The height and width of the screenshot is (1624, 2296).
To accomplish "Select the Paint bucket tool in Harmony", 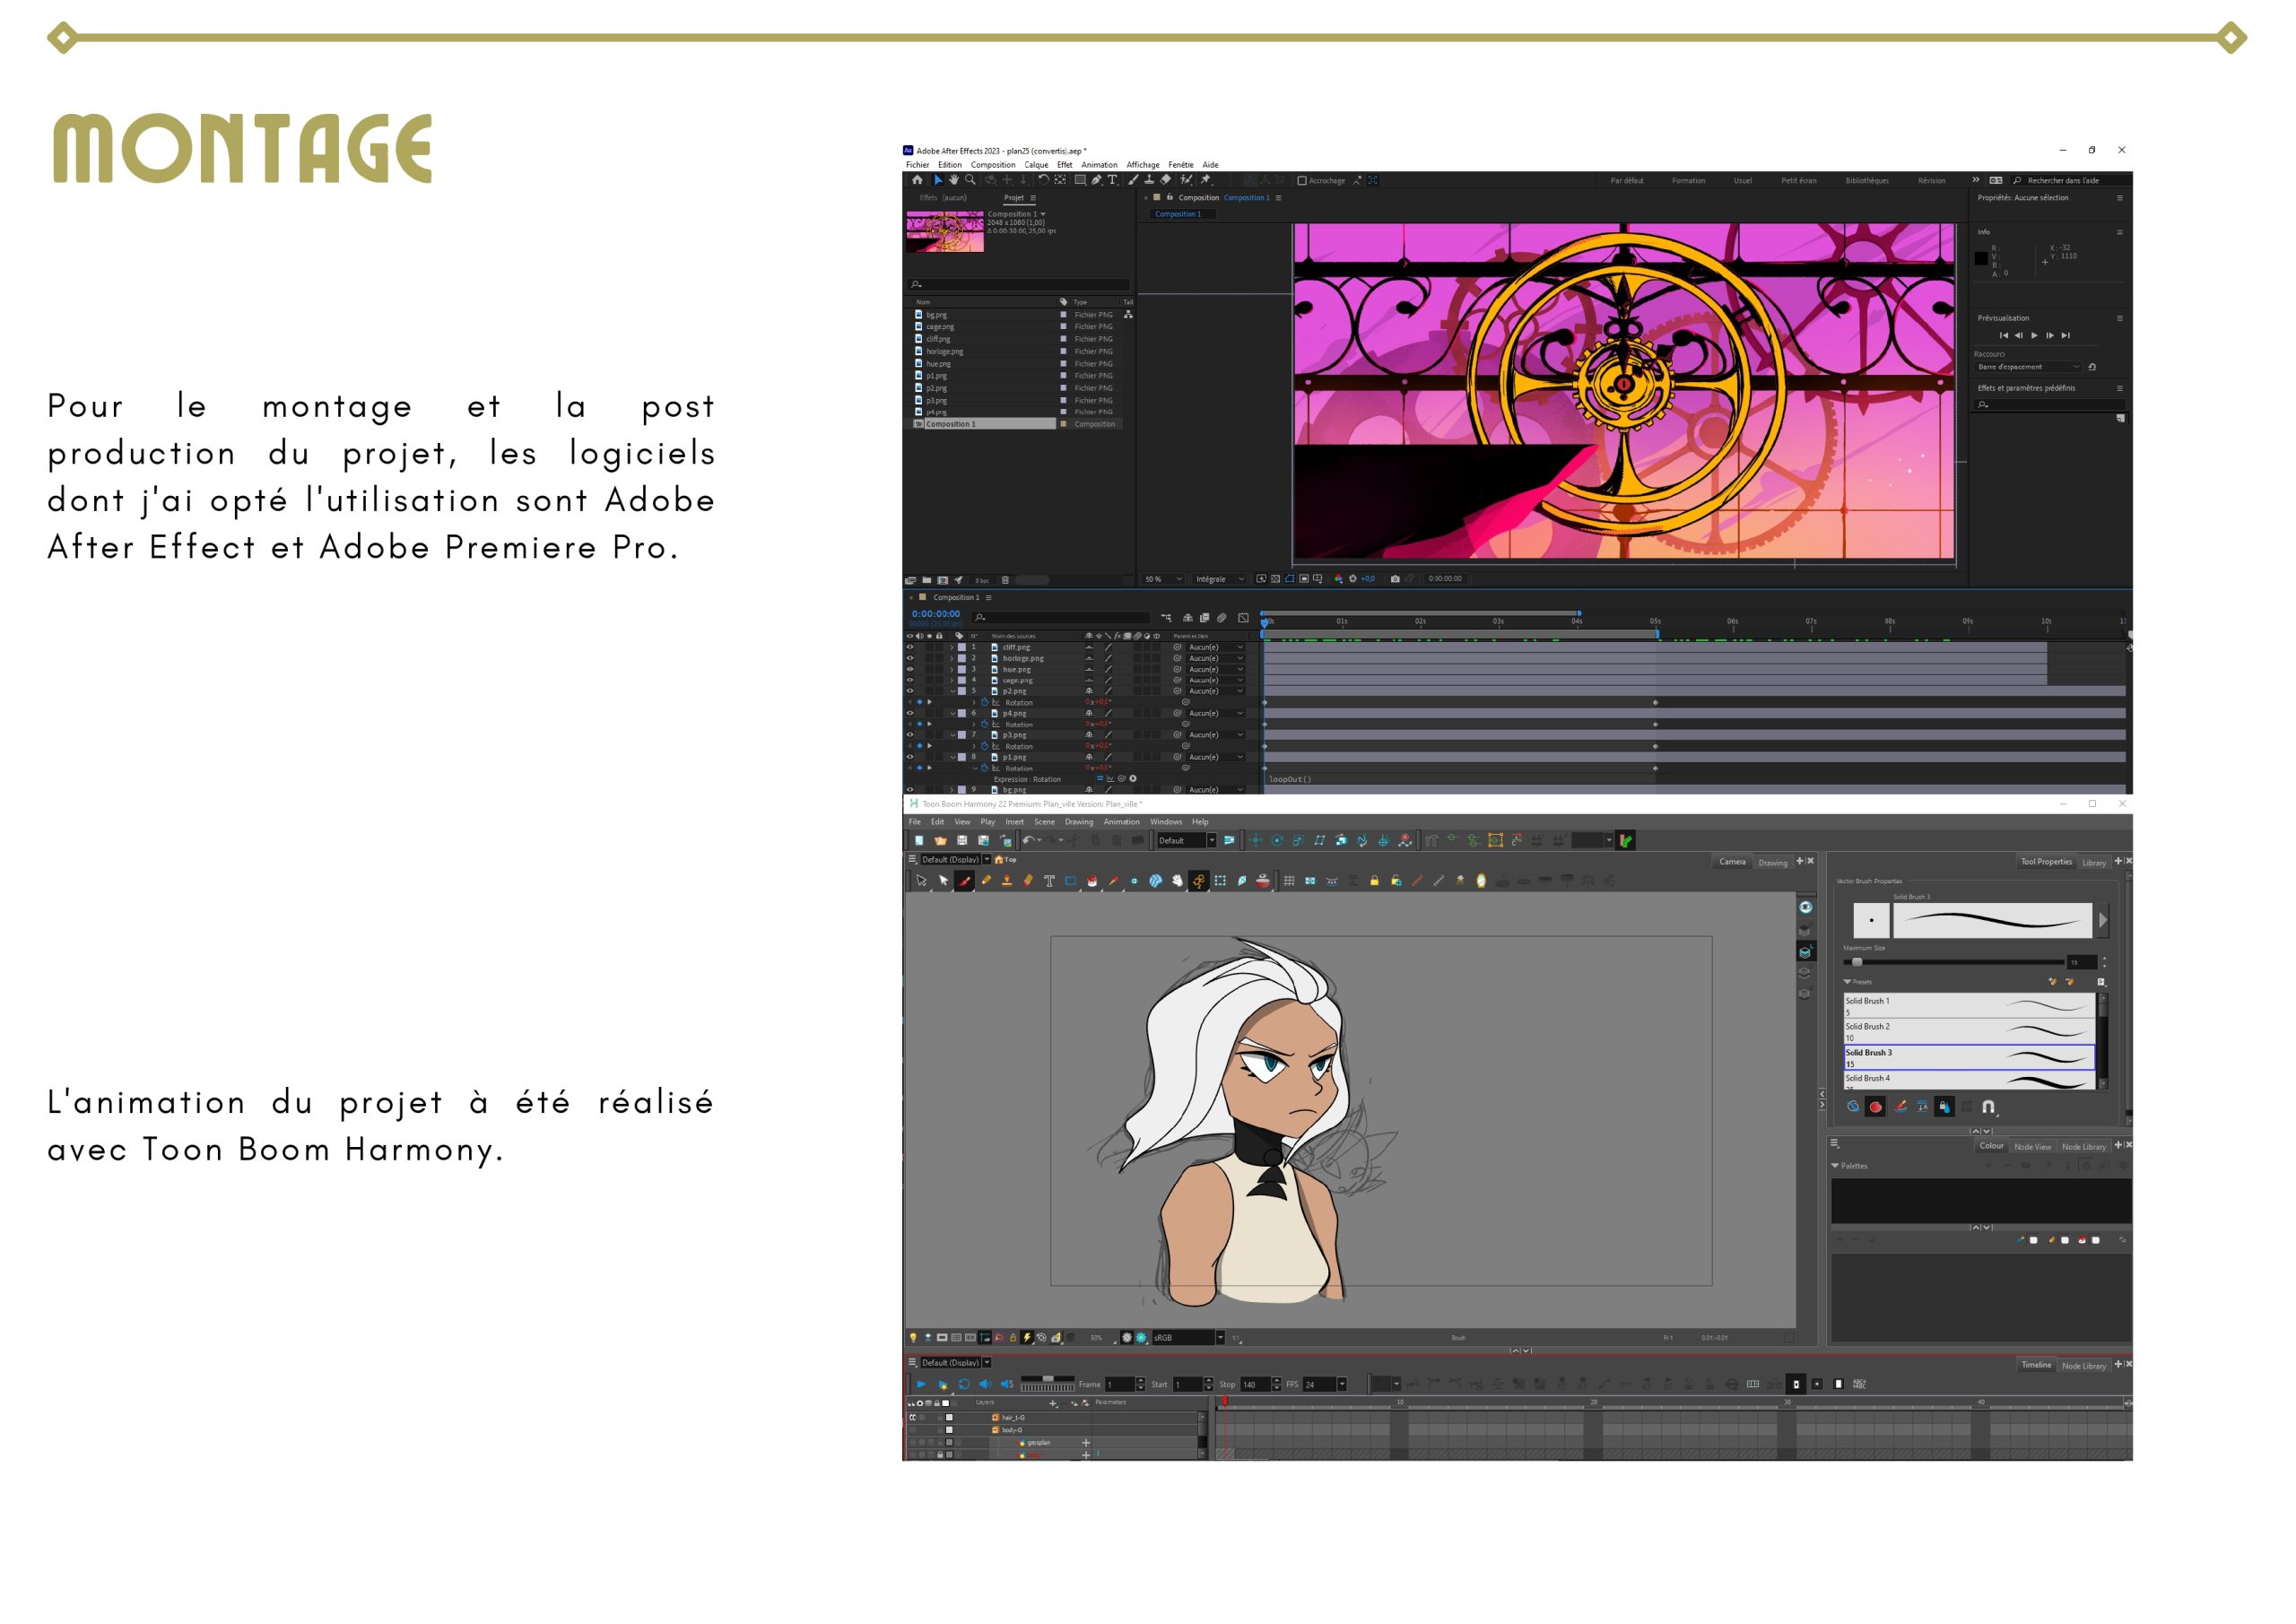I will click(x=1092, y=881).
